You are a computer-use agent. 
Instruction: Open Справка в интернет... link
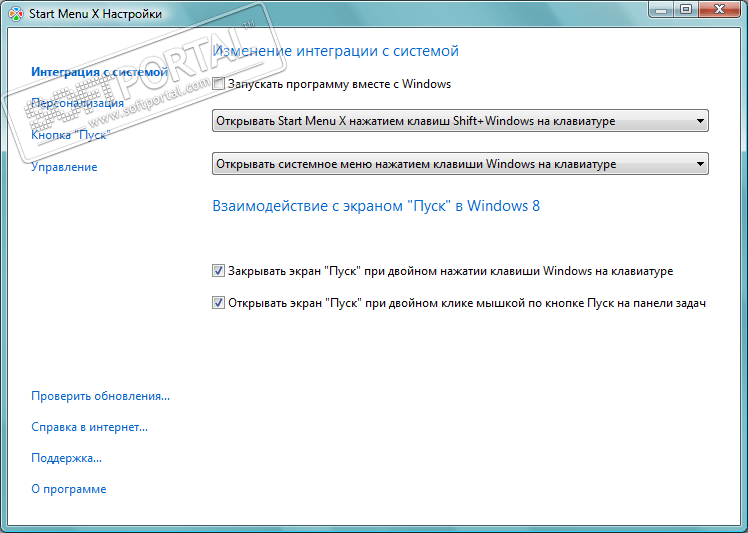(x=89, y=428)
